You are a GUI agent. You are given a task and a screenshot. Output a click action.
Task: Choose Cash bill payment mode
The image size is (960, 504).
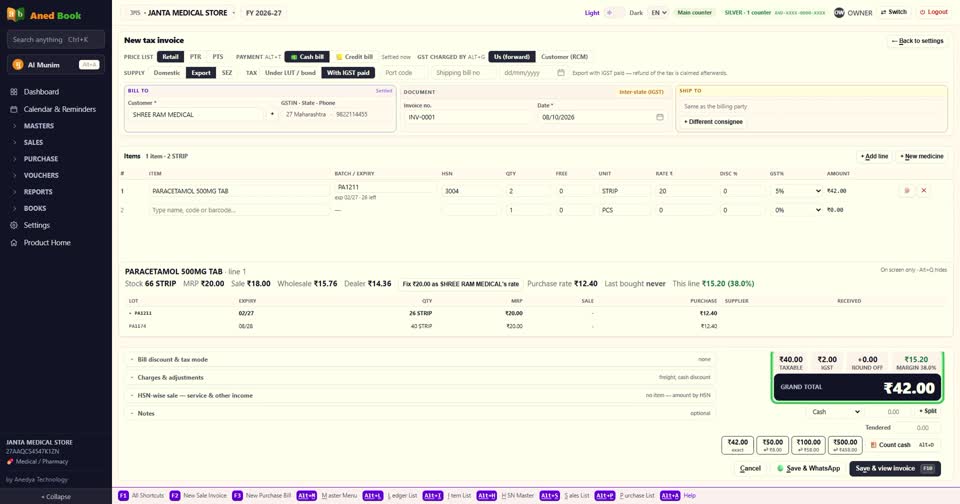[x=307, y=57]
